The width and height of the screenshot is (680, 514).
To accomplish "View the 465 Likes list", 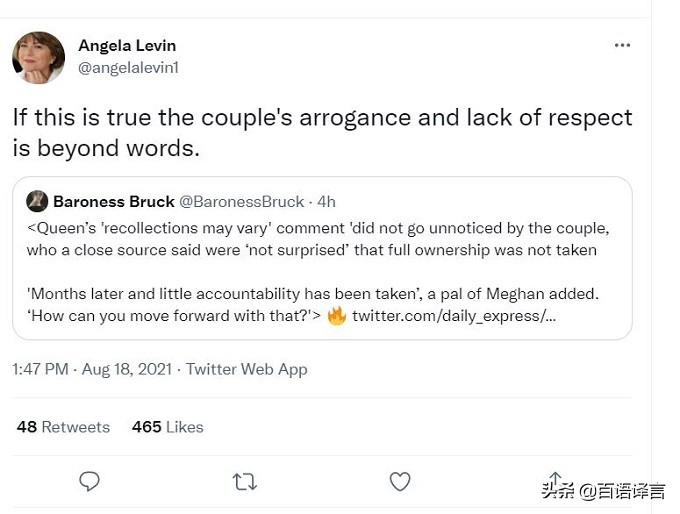I will (167, 427).
